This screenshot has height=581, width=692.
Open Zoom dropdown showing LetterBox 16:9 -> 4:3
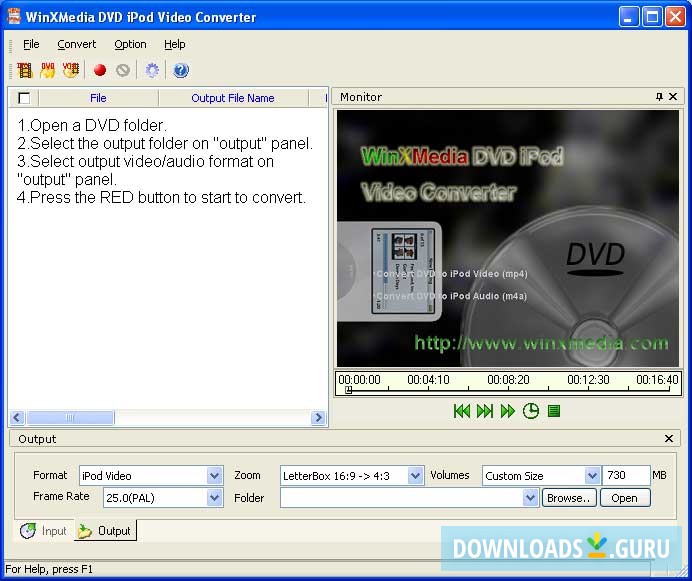coord(415,475)
